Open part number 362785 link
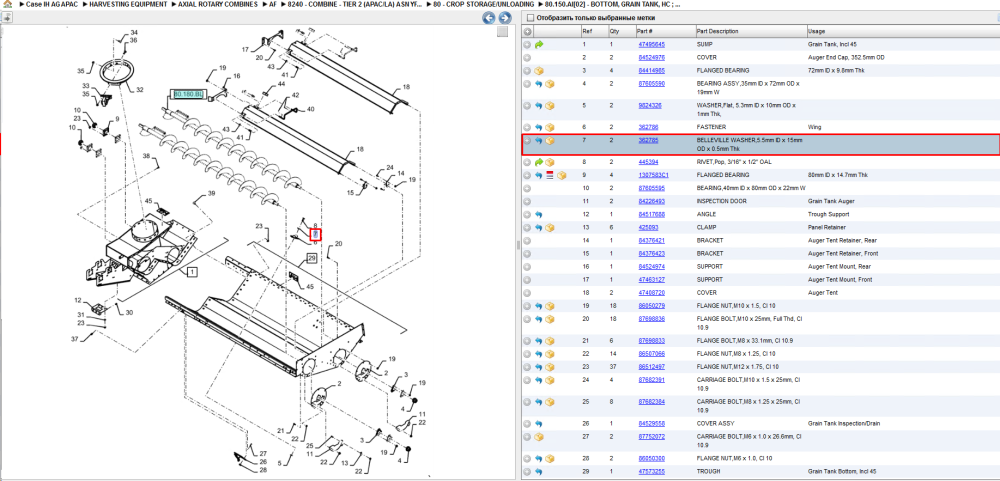Viewport: 1000px width, 481px height. coord(649,140)
